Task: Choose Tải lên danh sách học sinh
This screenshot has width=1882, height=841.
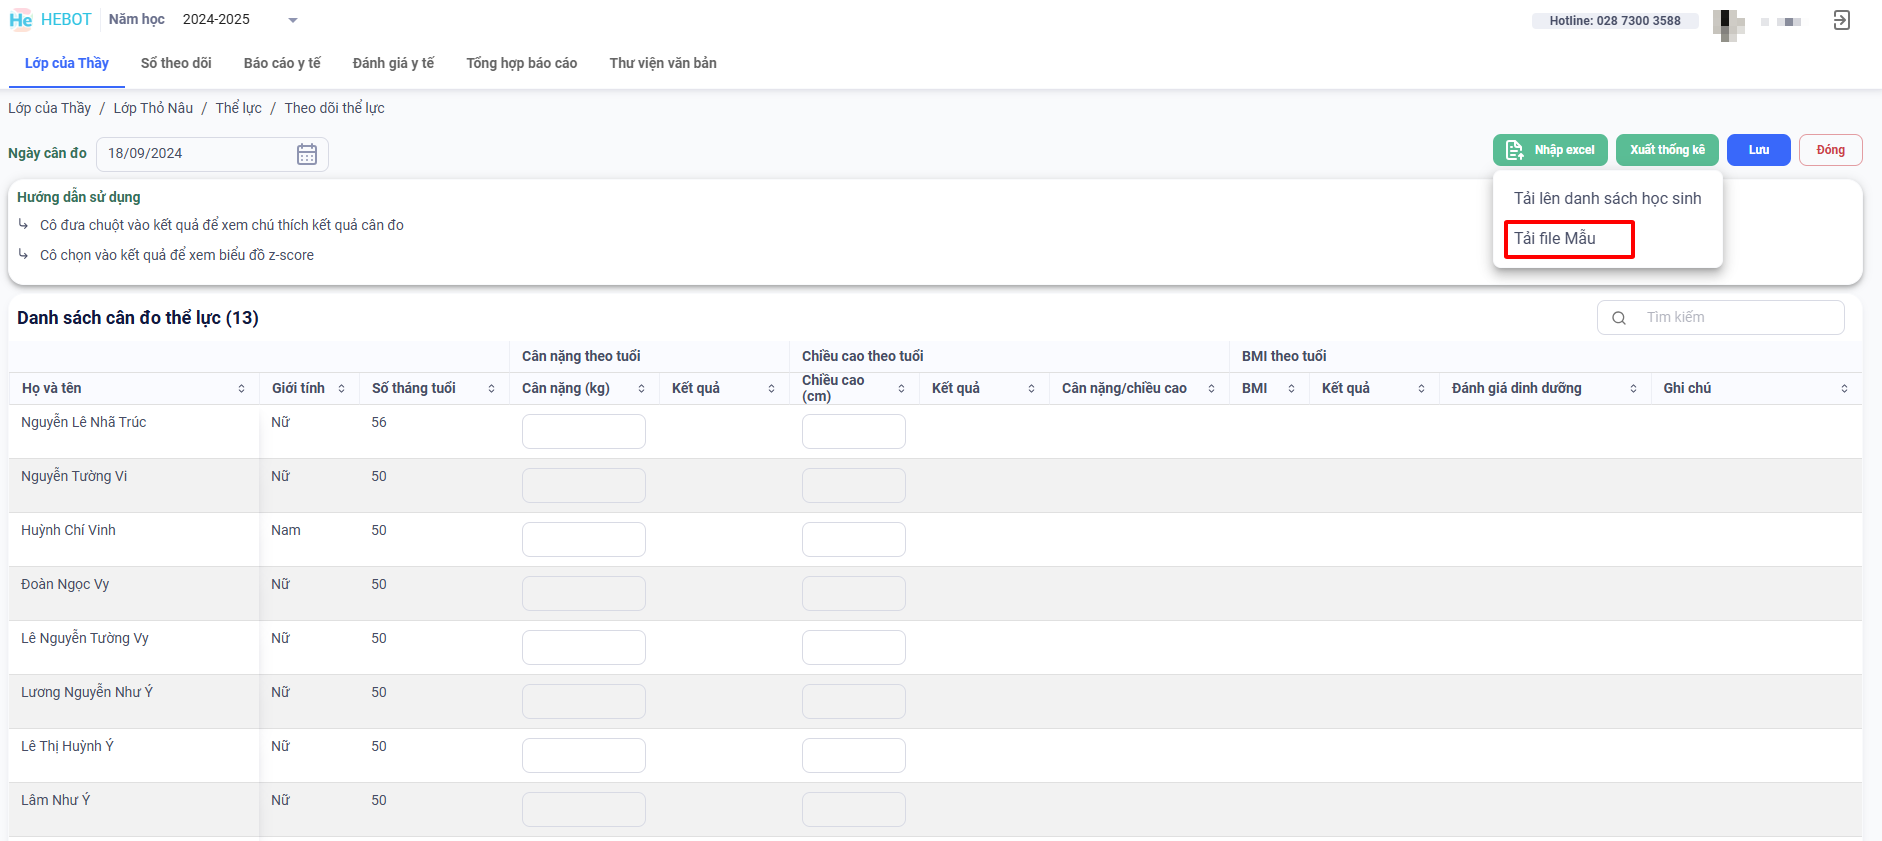Action: point(1607,199)
